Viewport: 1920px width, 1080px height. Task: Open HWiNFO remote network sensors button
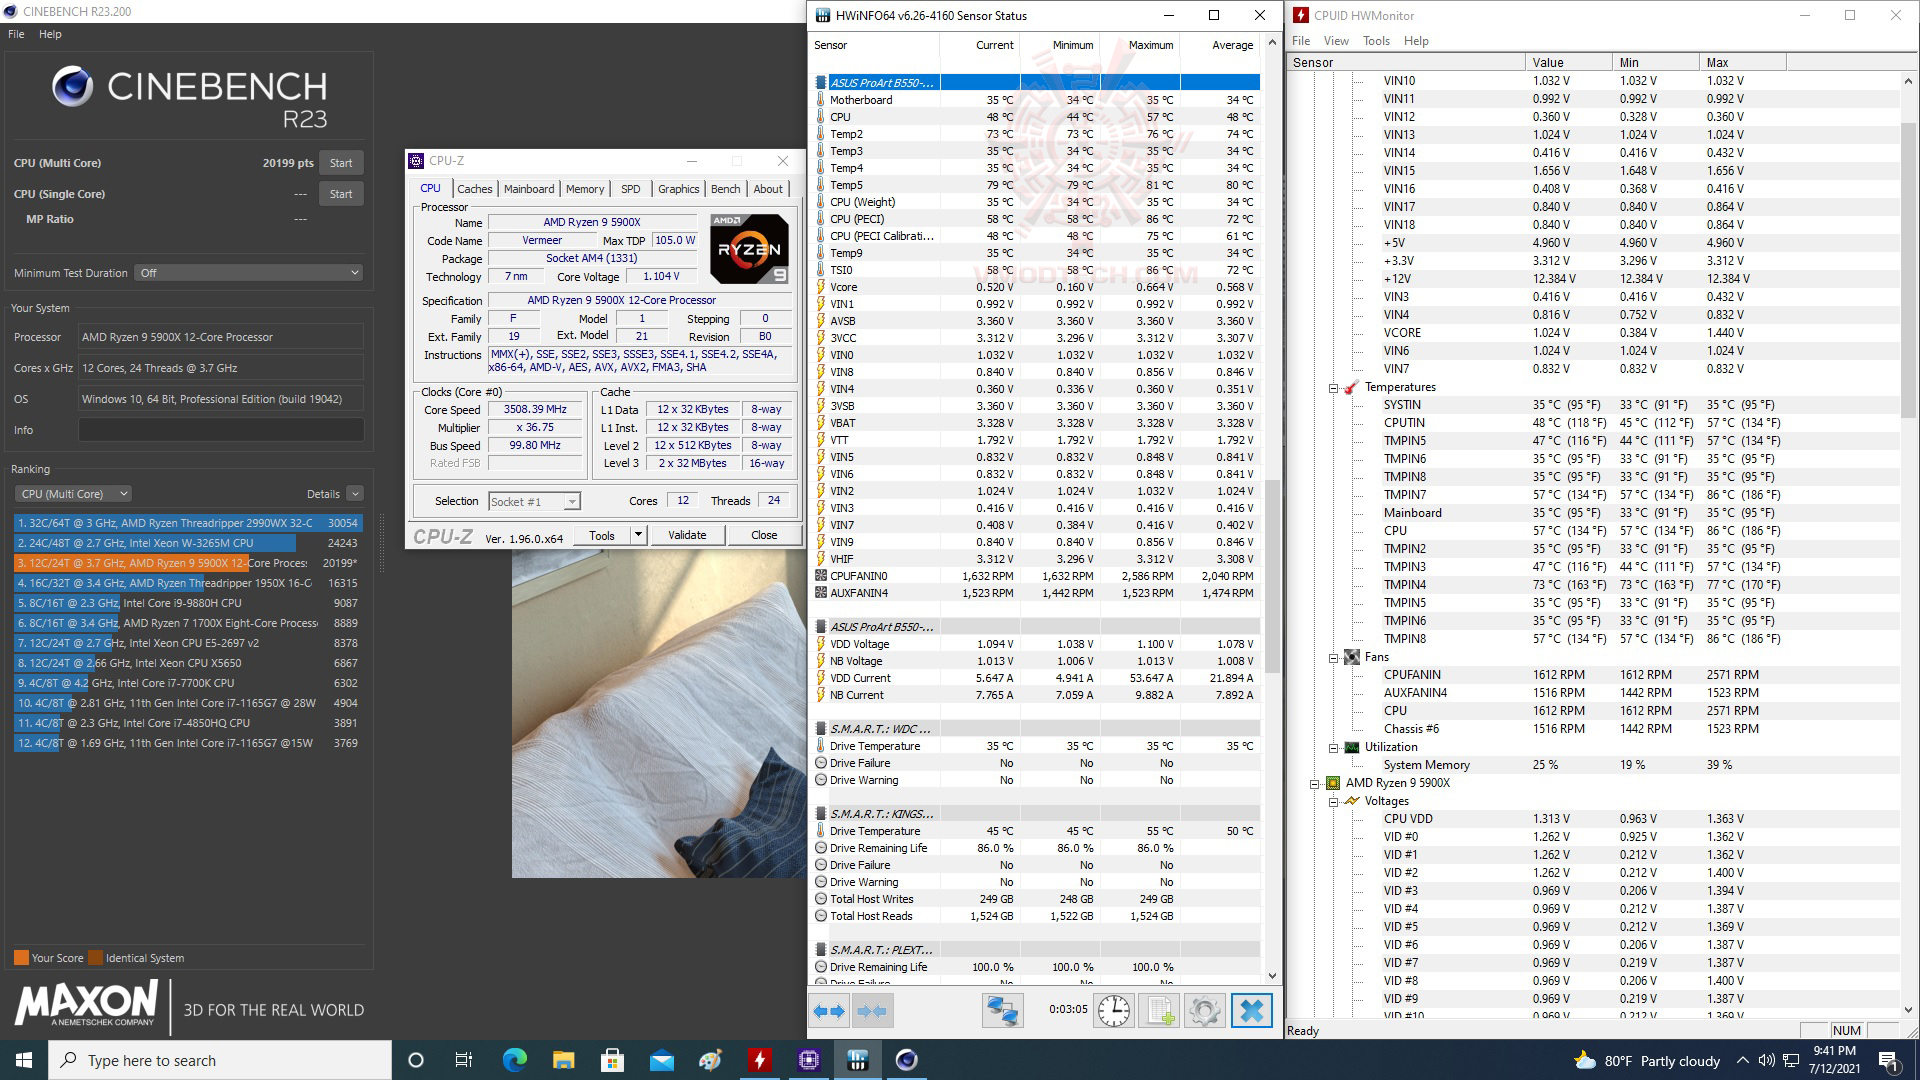[x=1002, y=1011]
